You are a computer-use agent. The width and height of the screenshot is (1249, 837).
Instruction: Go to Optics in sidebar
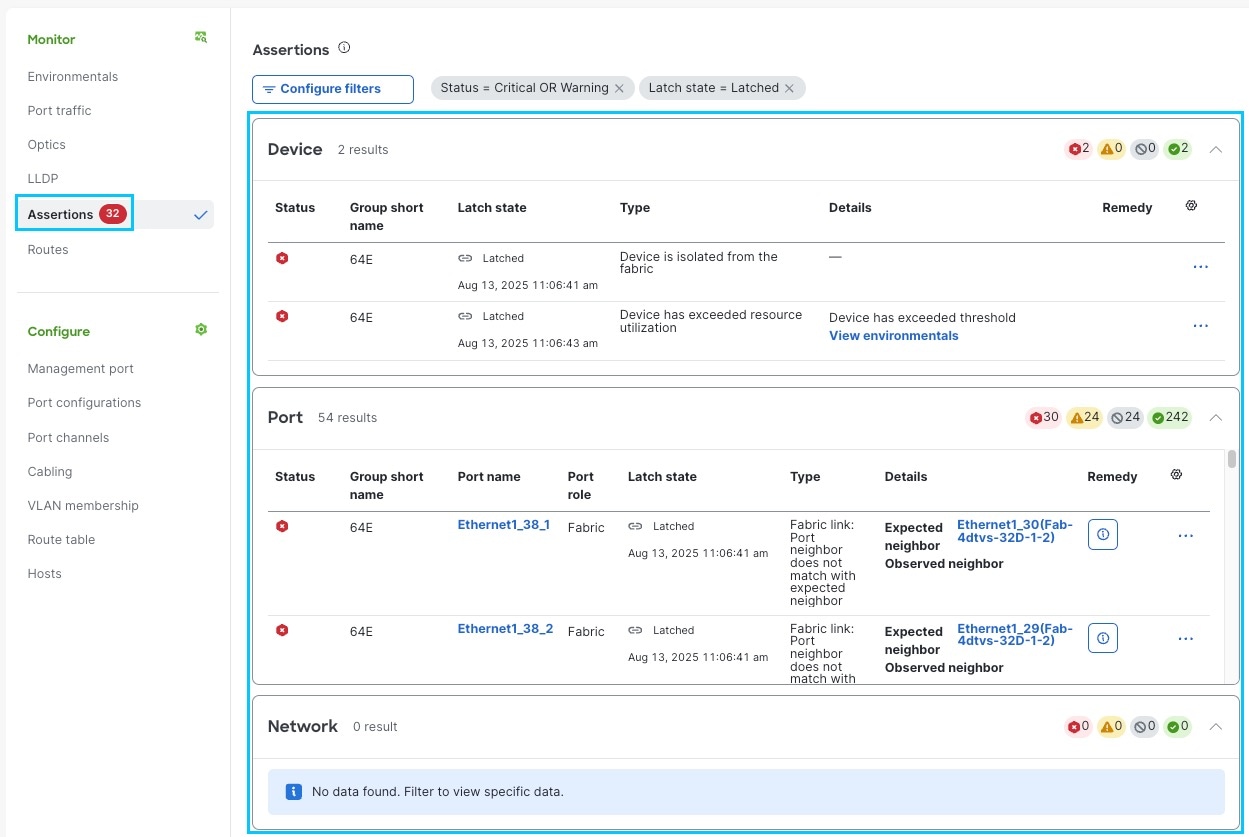point(46,145)
